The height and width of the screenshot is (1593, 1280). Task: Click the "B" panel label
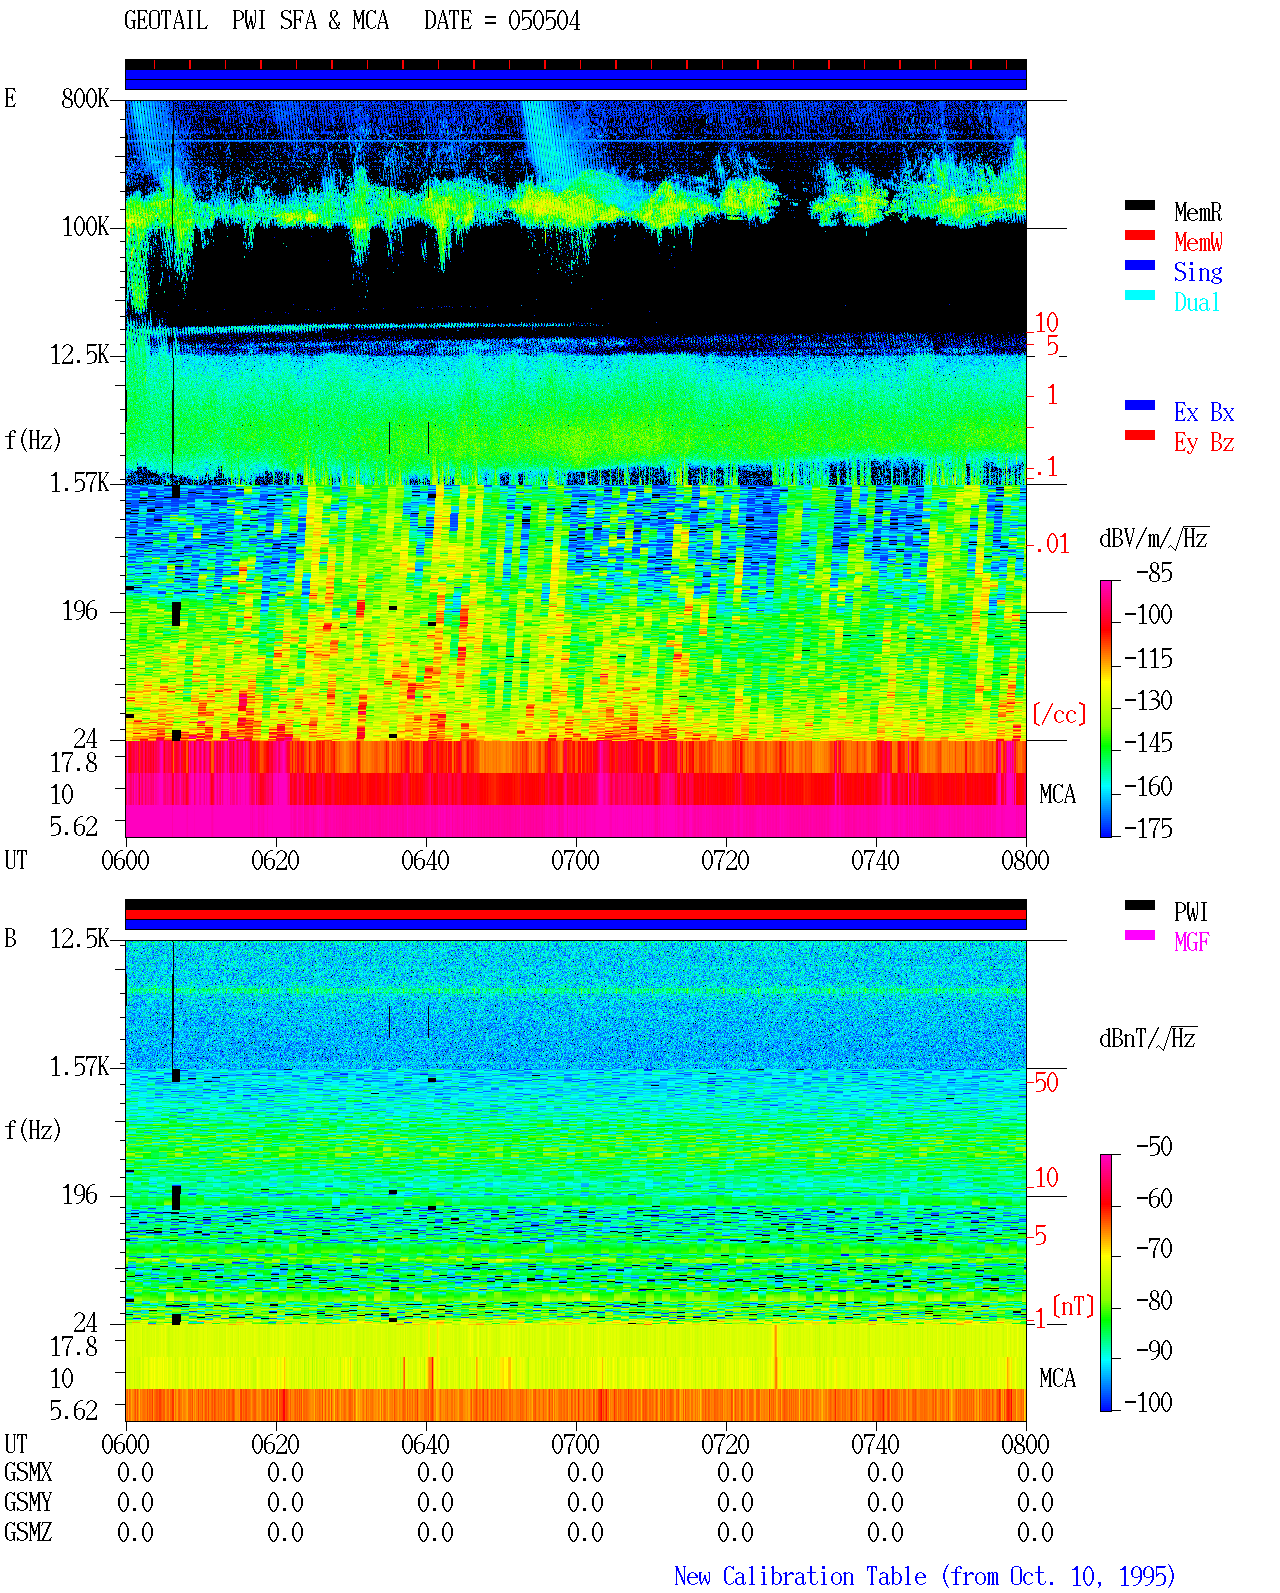click(x=10, y=938)
